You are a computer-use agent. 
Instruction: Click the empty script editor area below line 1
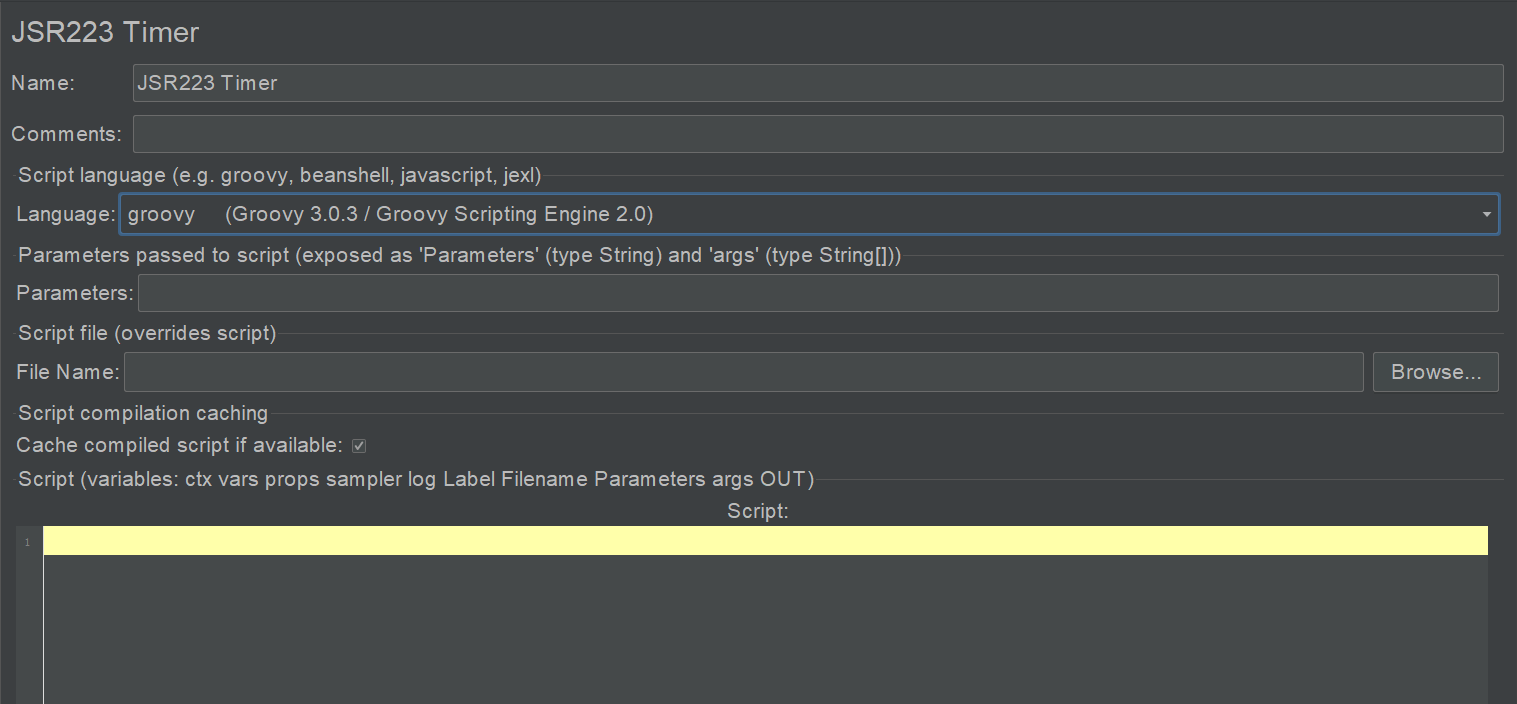click(765, 630)
